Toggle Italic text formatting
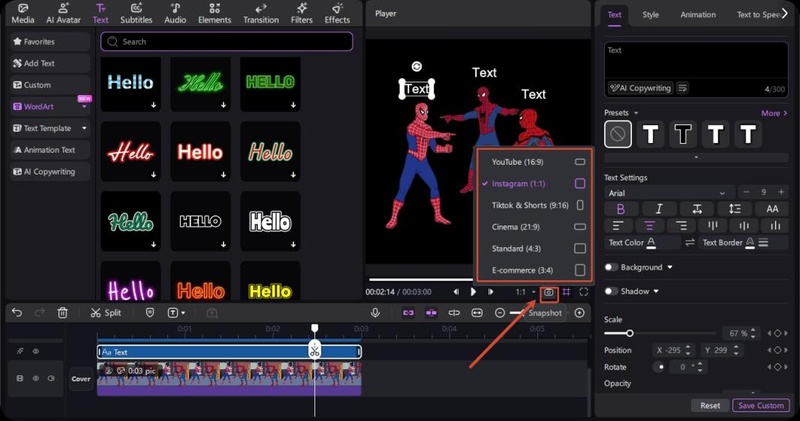The height and width of the screenshot is (421, 800). click(x=659, y=209)
